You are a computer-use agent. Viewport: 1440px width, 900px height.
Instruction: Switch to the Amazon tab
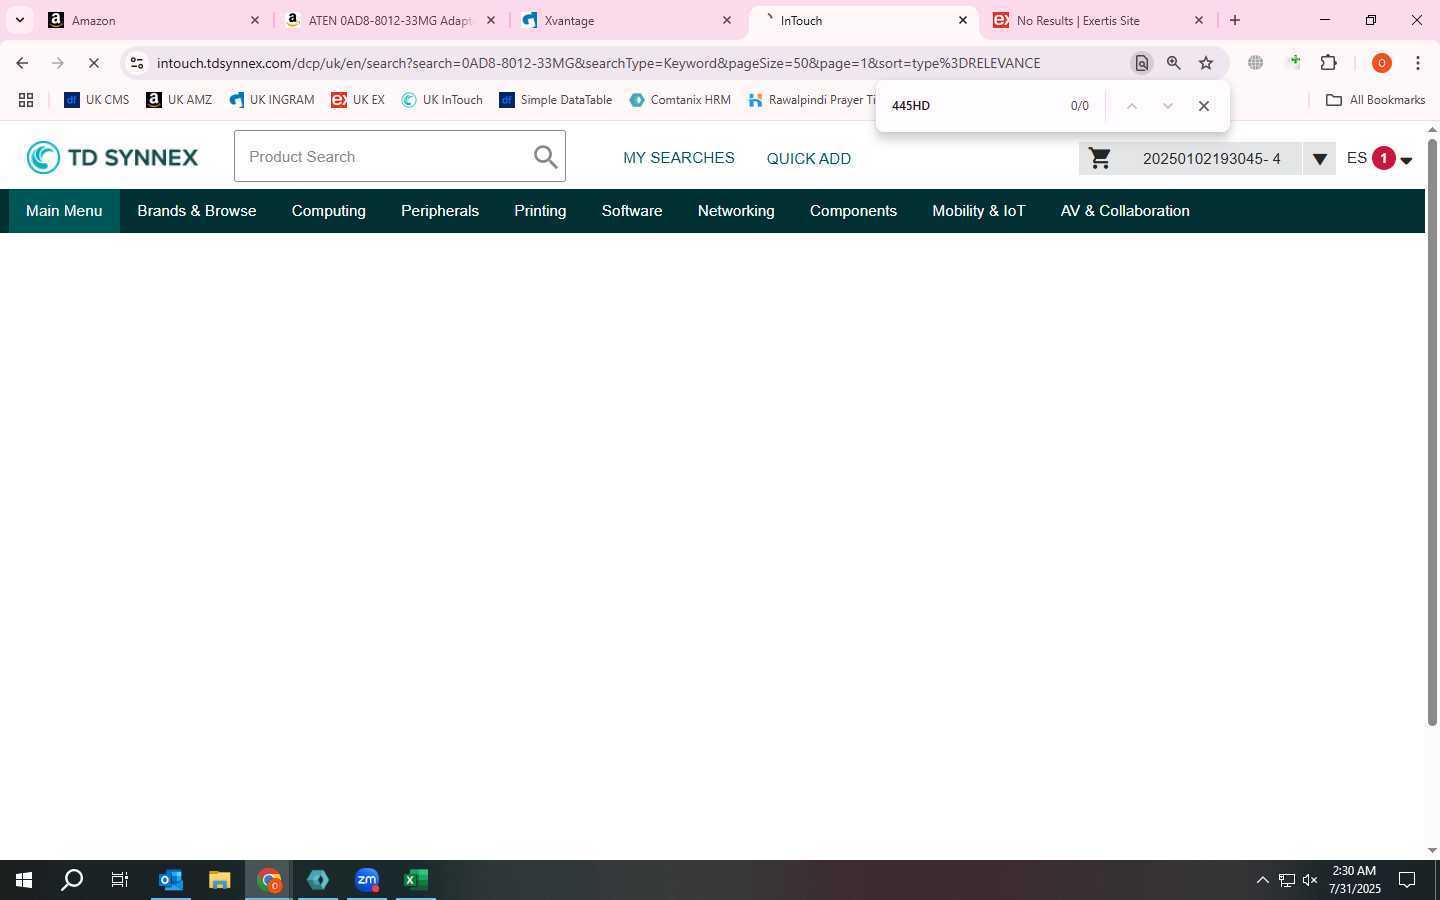click(155, 20)
